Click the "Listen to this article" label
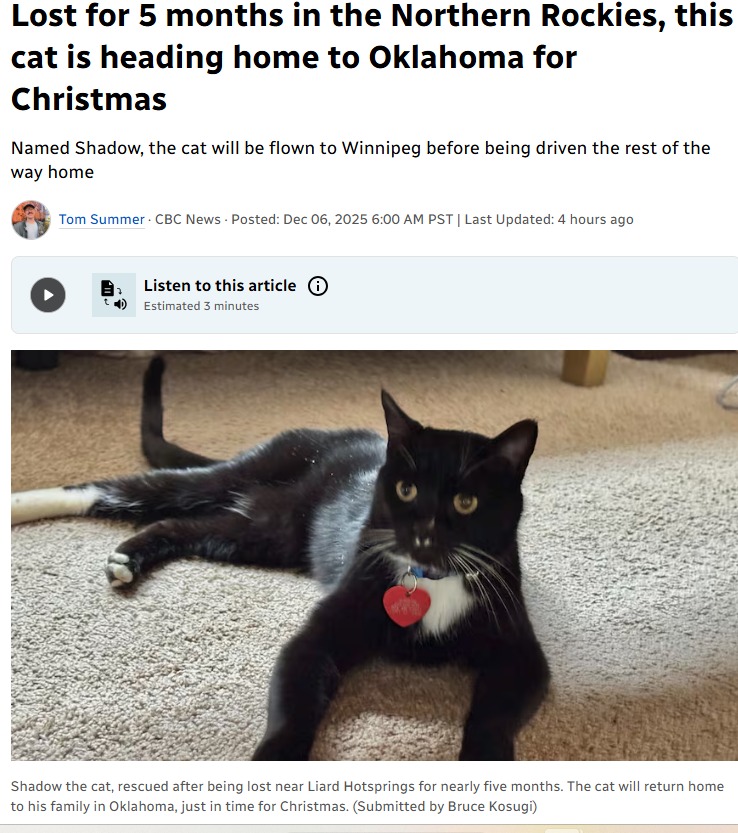Screen dimensions: 738x833 point(220,286)
